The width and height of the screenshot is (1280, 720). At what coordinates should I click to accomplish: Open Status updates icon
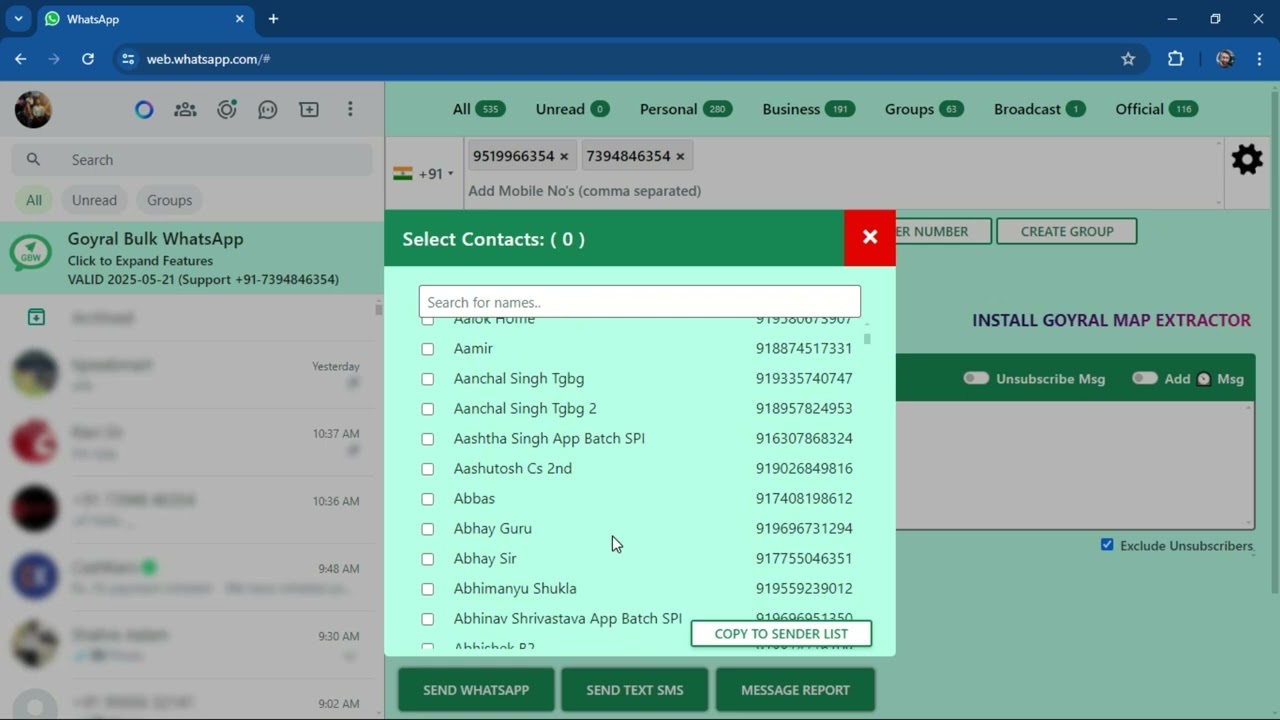click(x=227, y=110)
